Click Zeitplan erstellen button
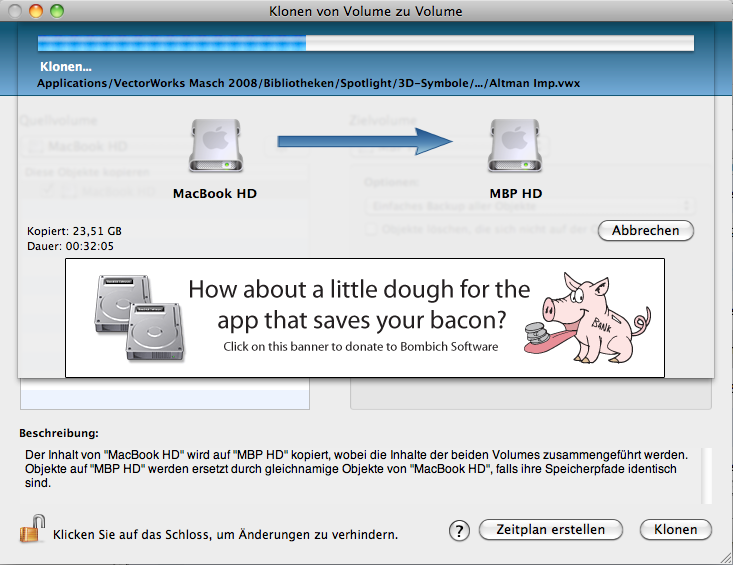Image resolution: width=733 pixels, height=565 pixels. 551,529
